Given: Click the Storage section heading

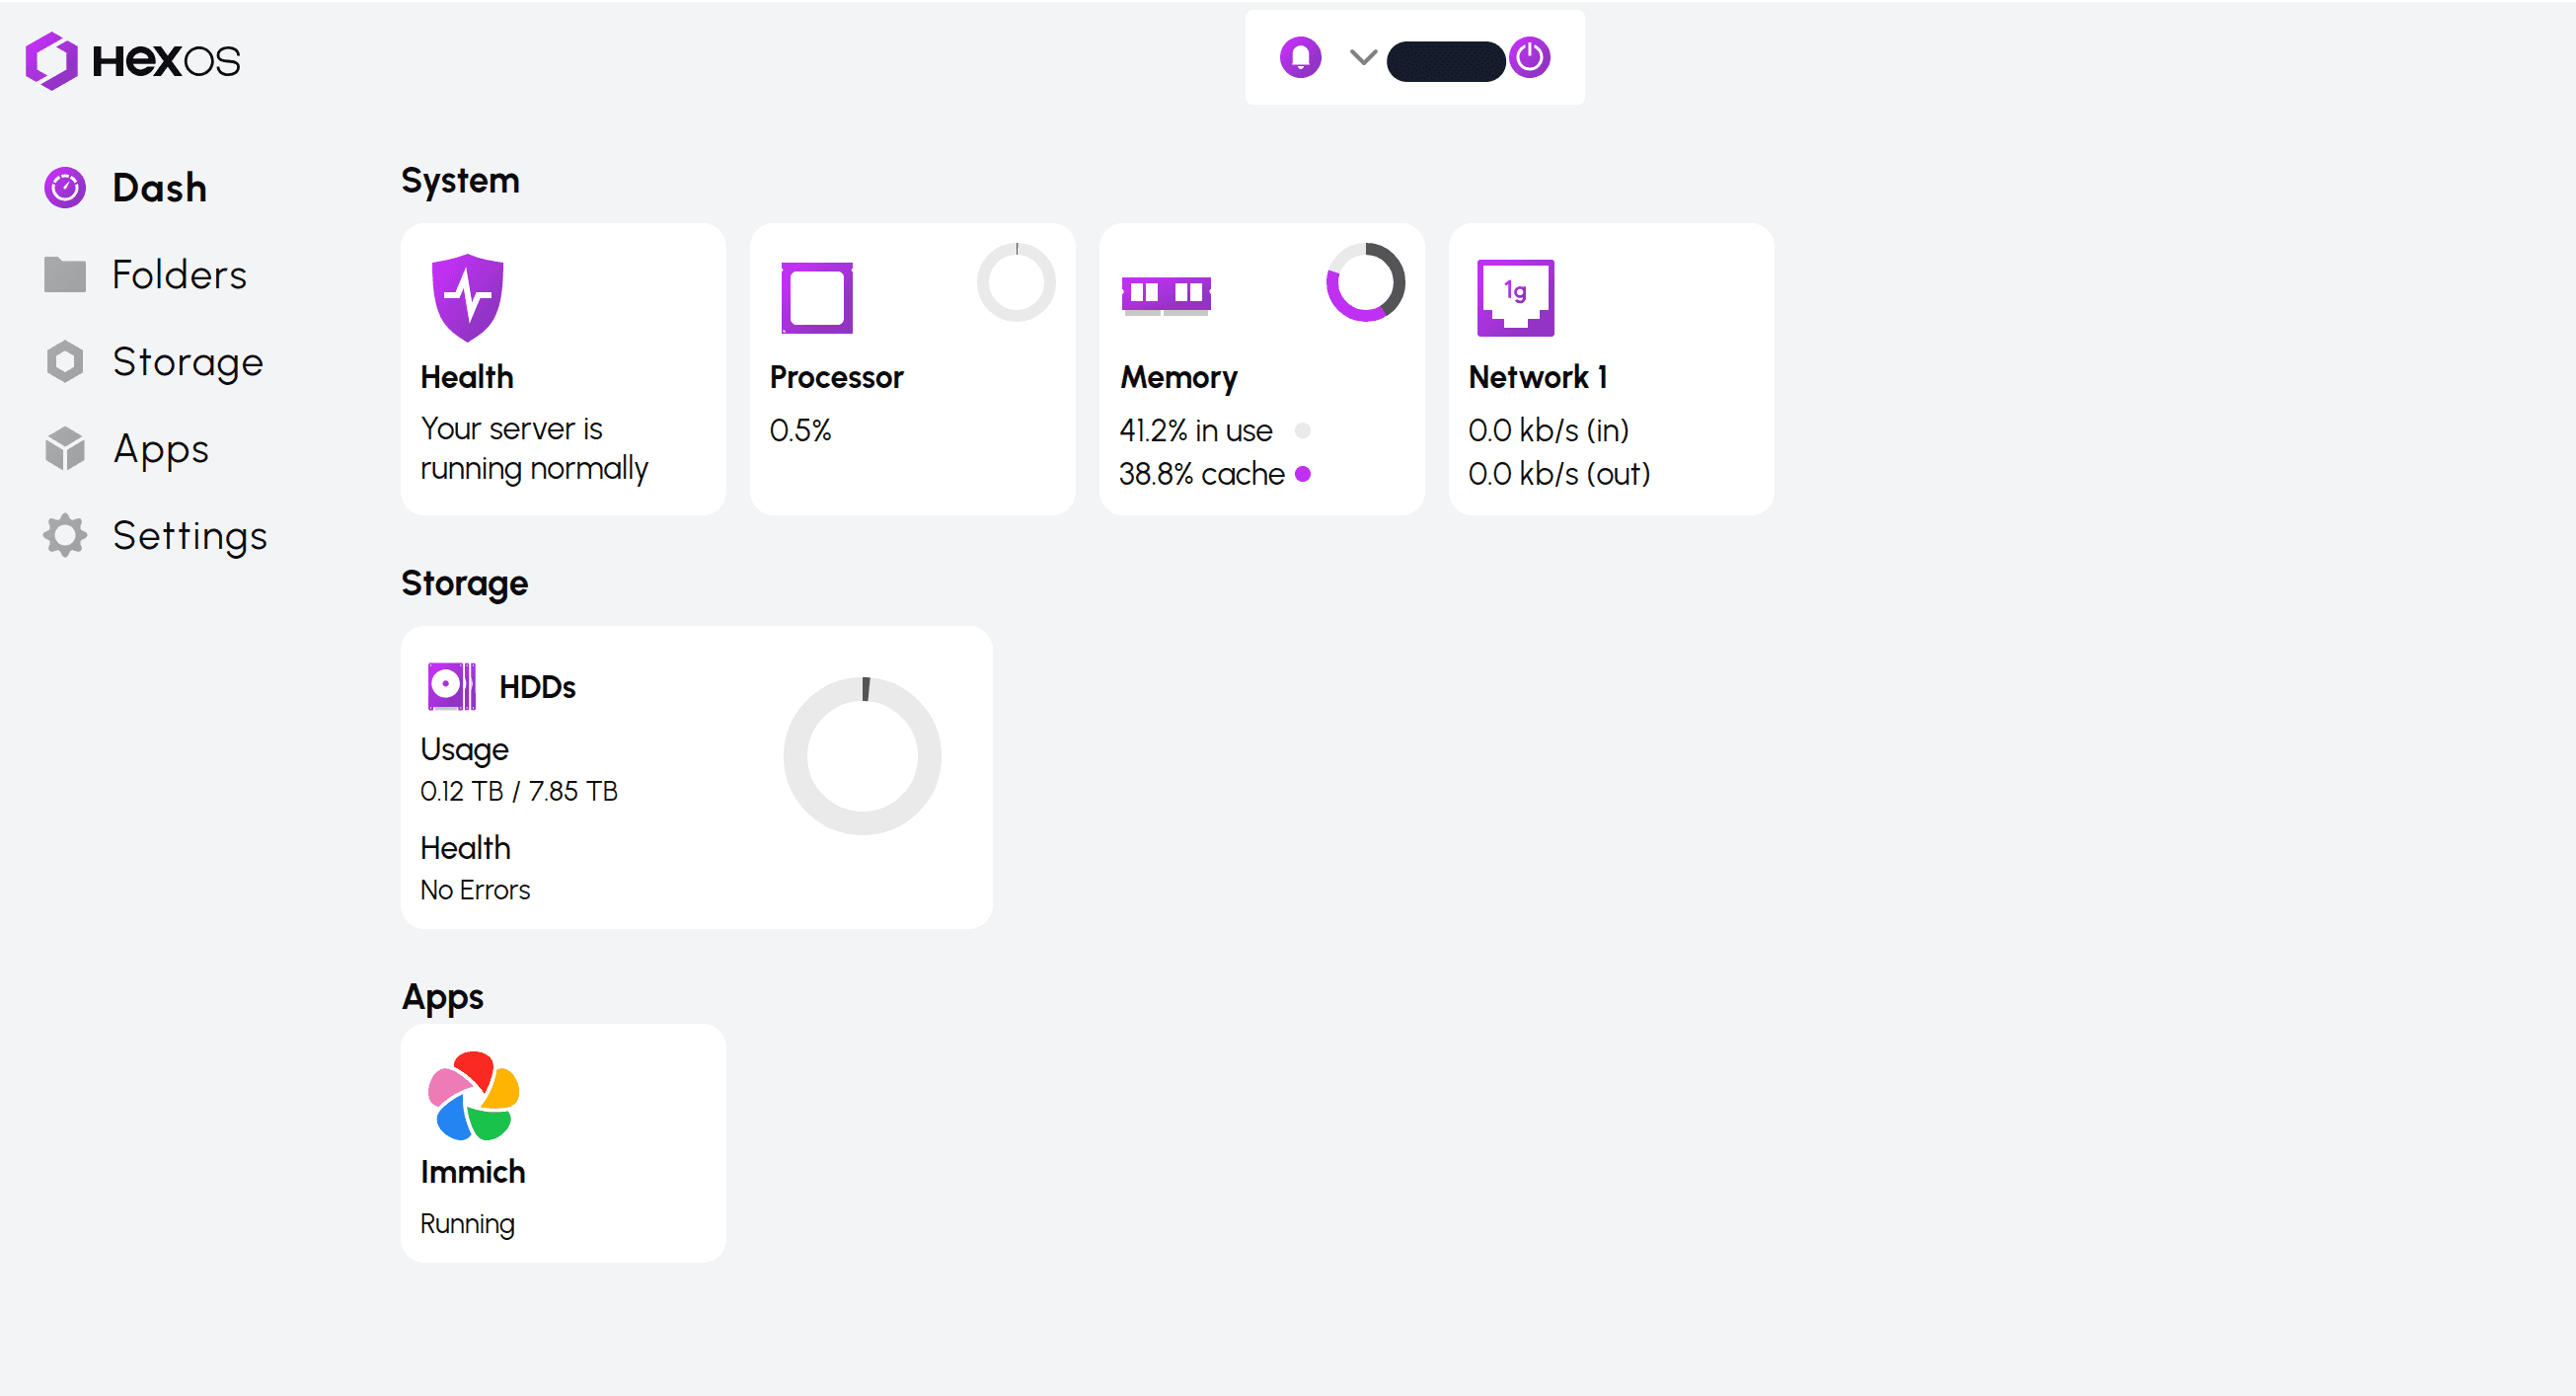Looking at the screenshot, I should [465, 584].
